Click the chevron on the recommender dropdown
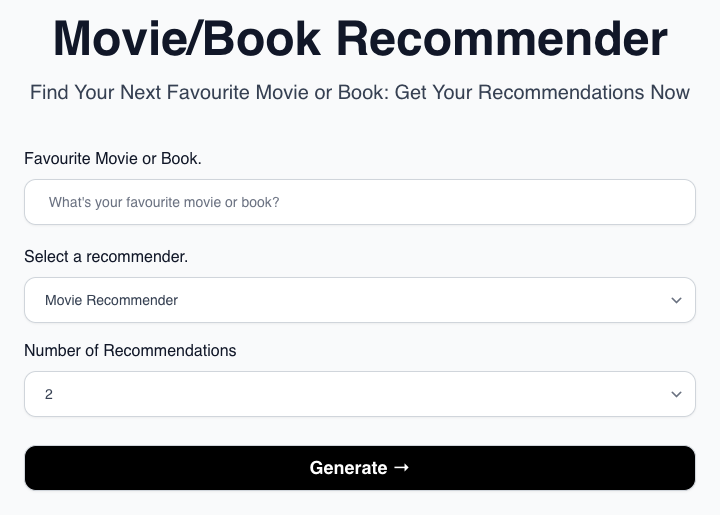Screen dimensions: 720x515 click(676, 300)
